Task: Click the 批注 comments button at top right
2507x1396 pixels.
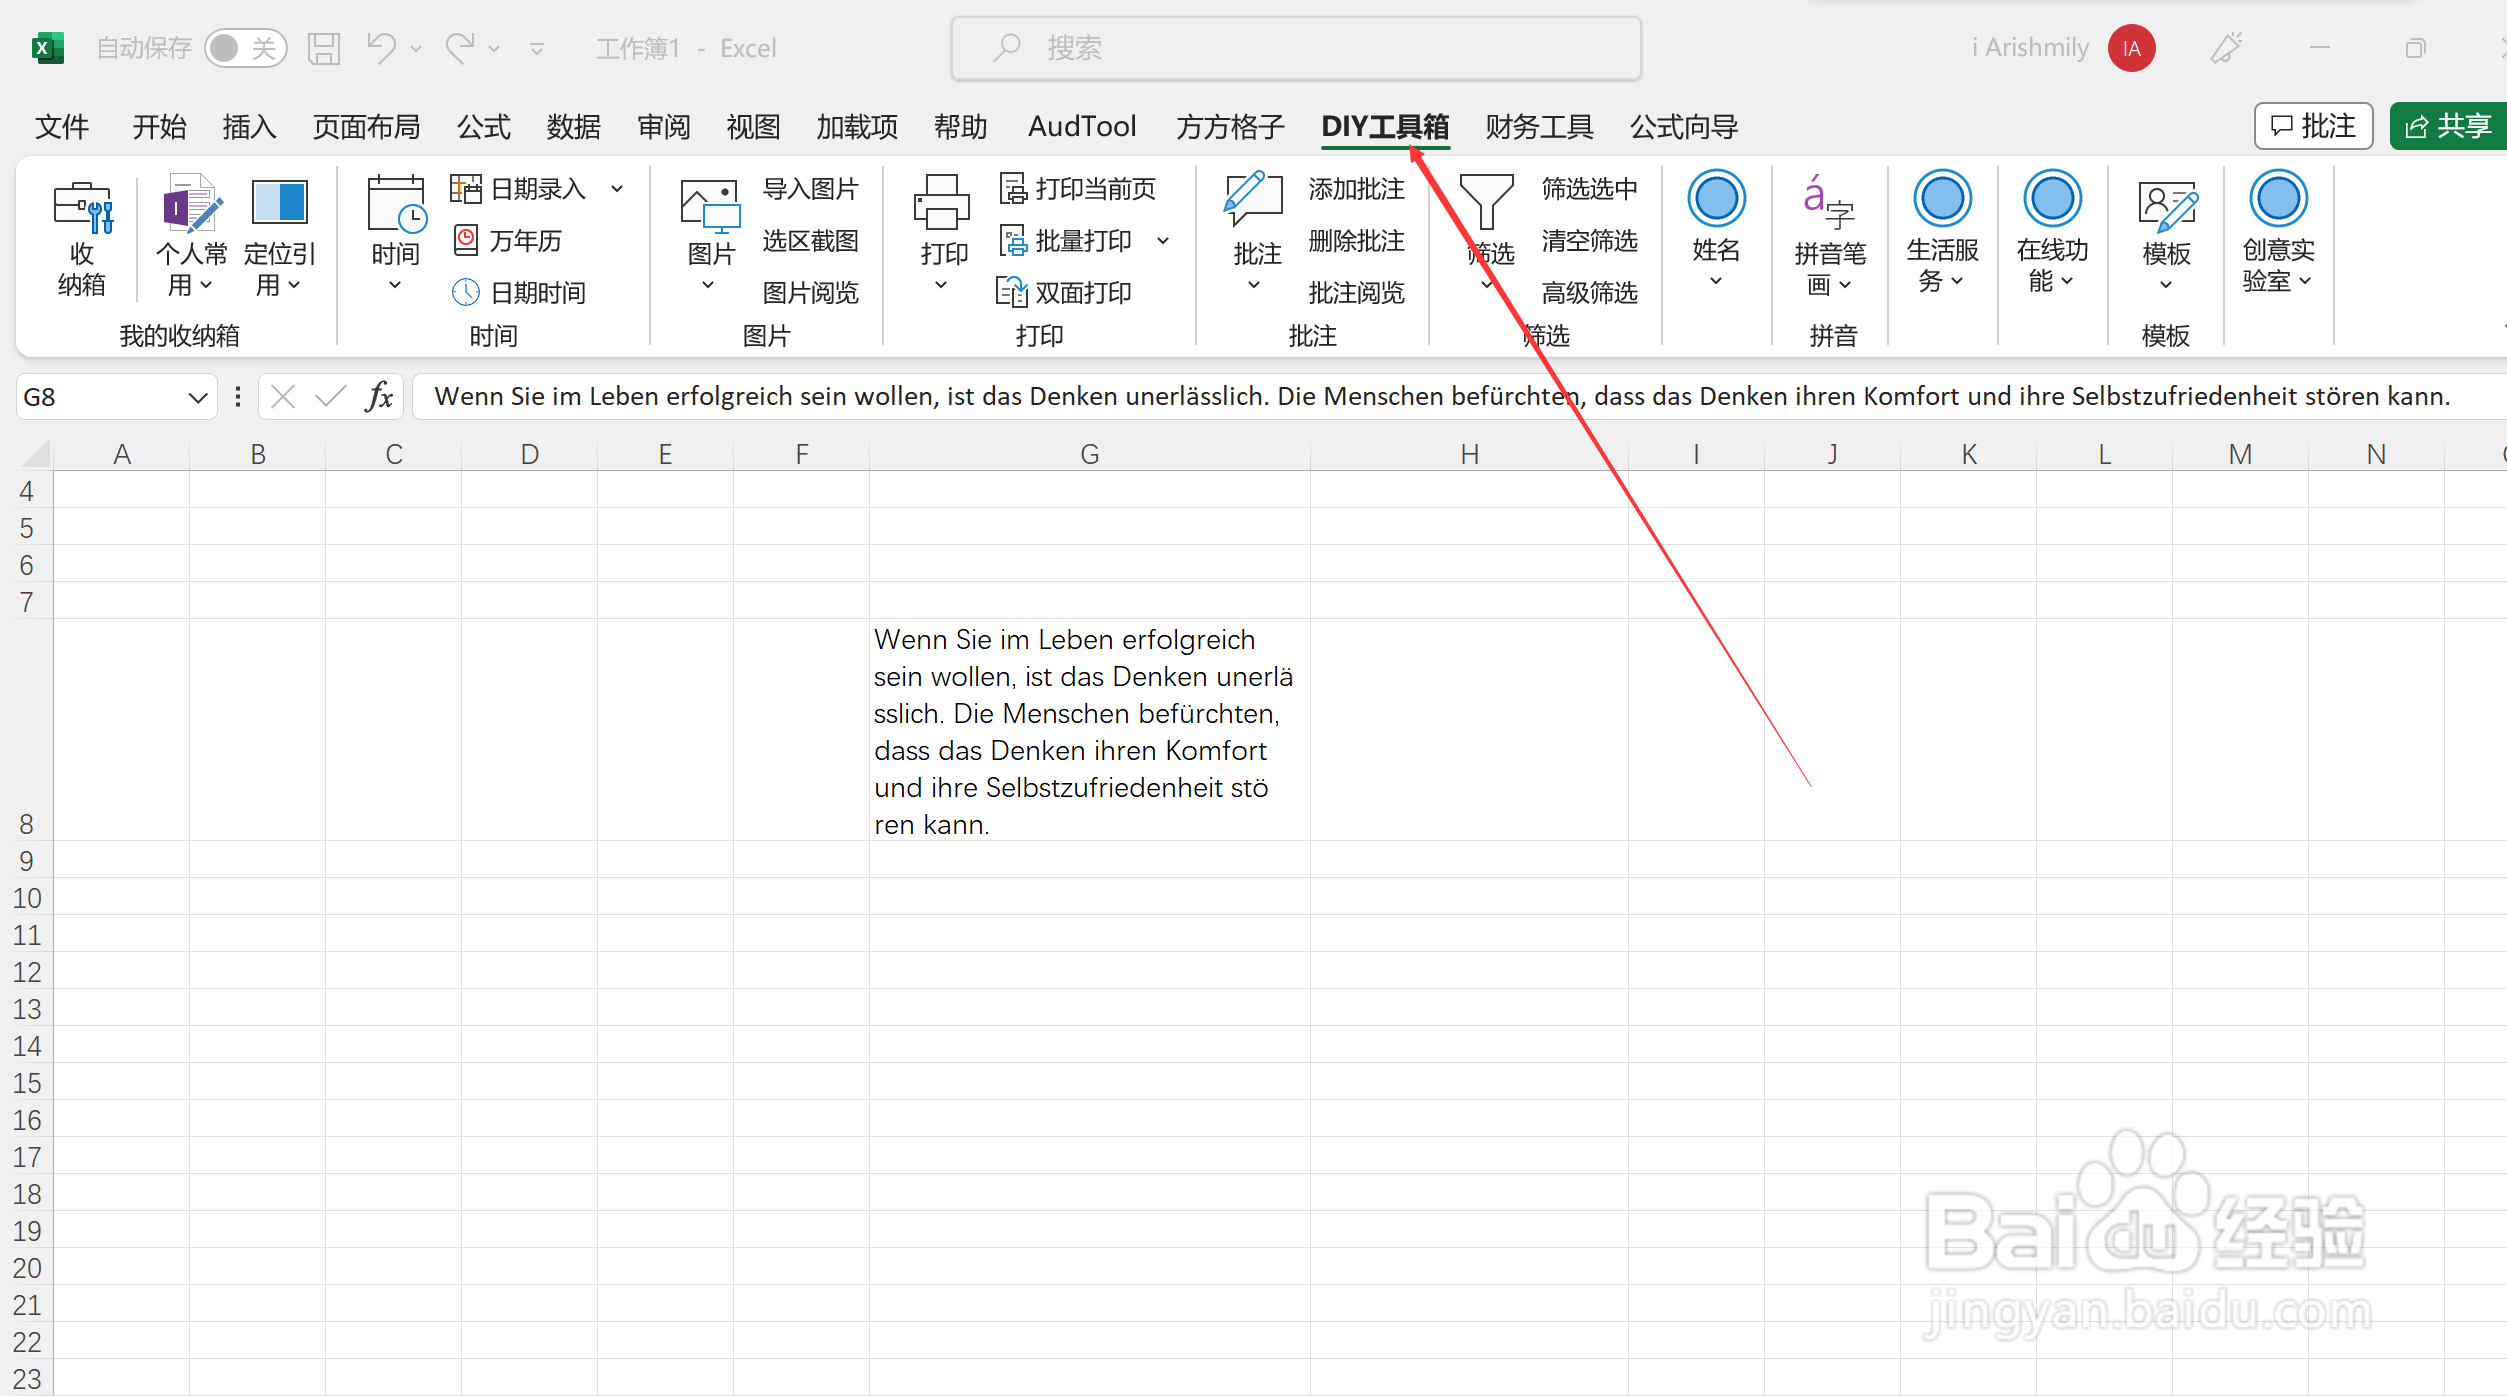Action: (2313, 127)
